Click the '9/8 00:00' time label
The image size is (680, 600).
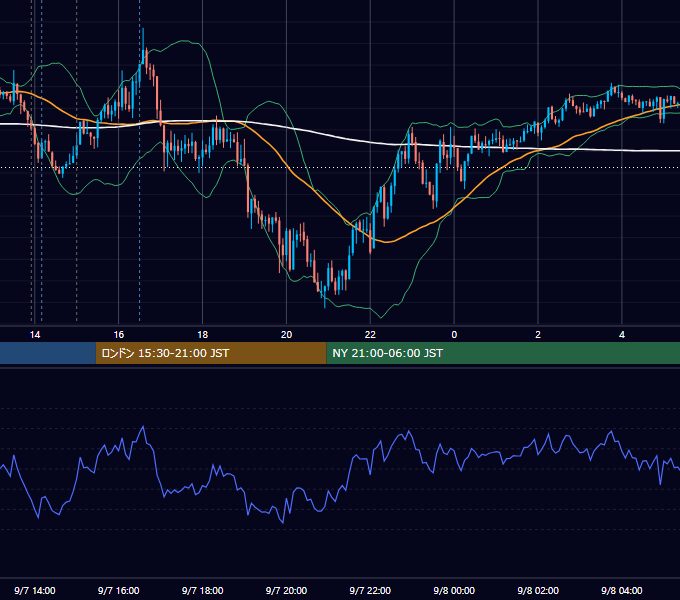point(454,590)
